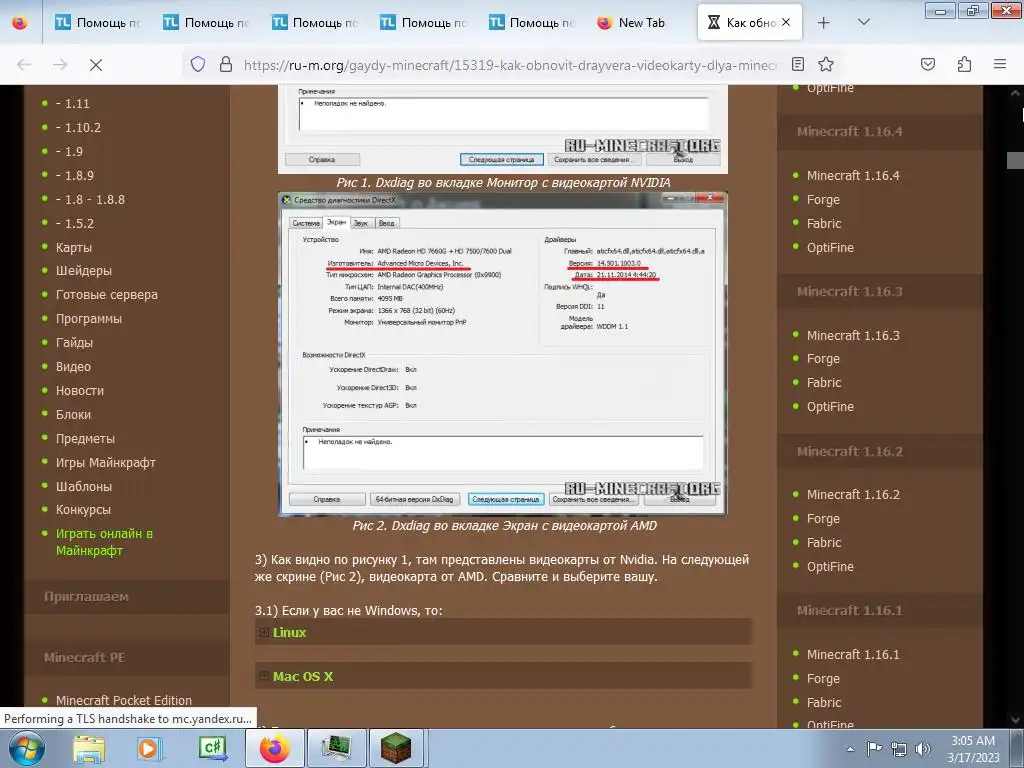Show hidden tray icons arrow
This screenshot has width=1024, height=768.
[x=850, y=749]
